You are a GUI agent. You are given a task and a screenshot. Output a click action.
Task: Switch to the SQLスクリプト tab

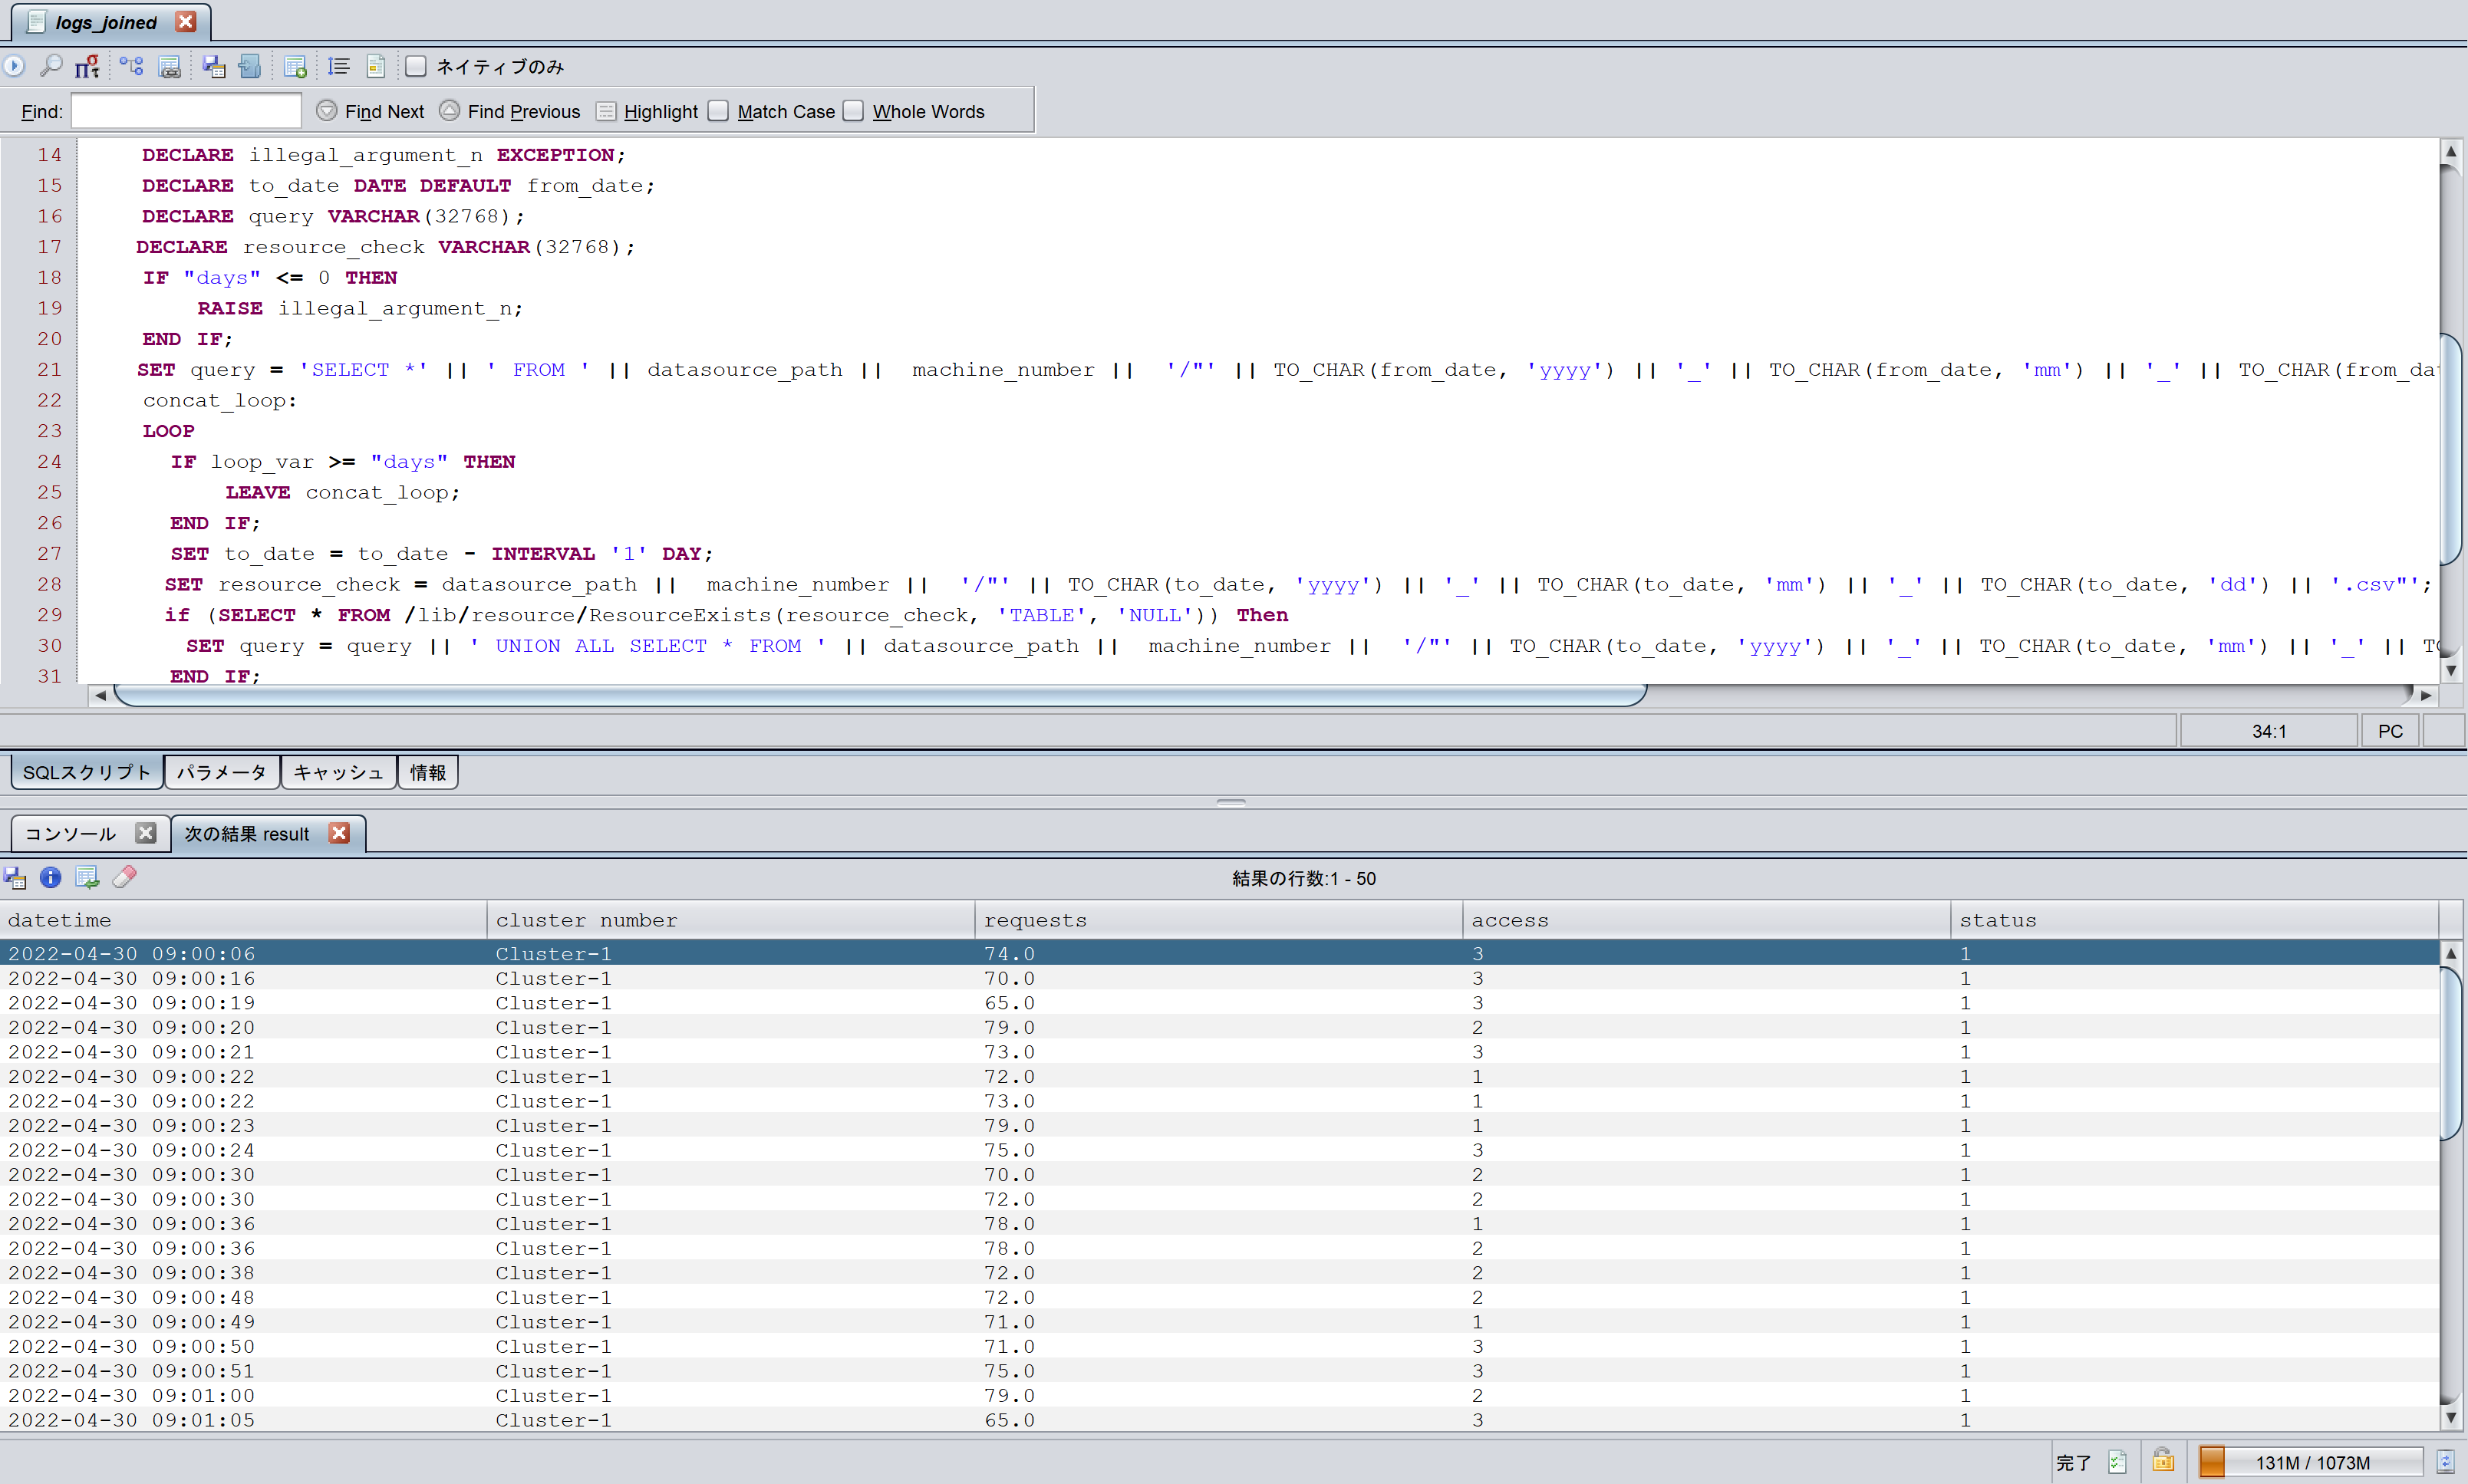coord(87,772)
